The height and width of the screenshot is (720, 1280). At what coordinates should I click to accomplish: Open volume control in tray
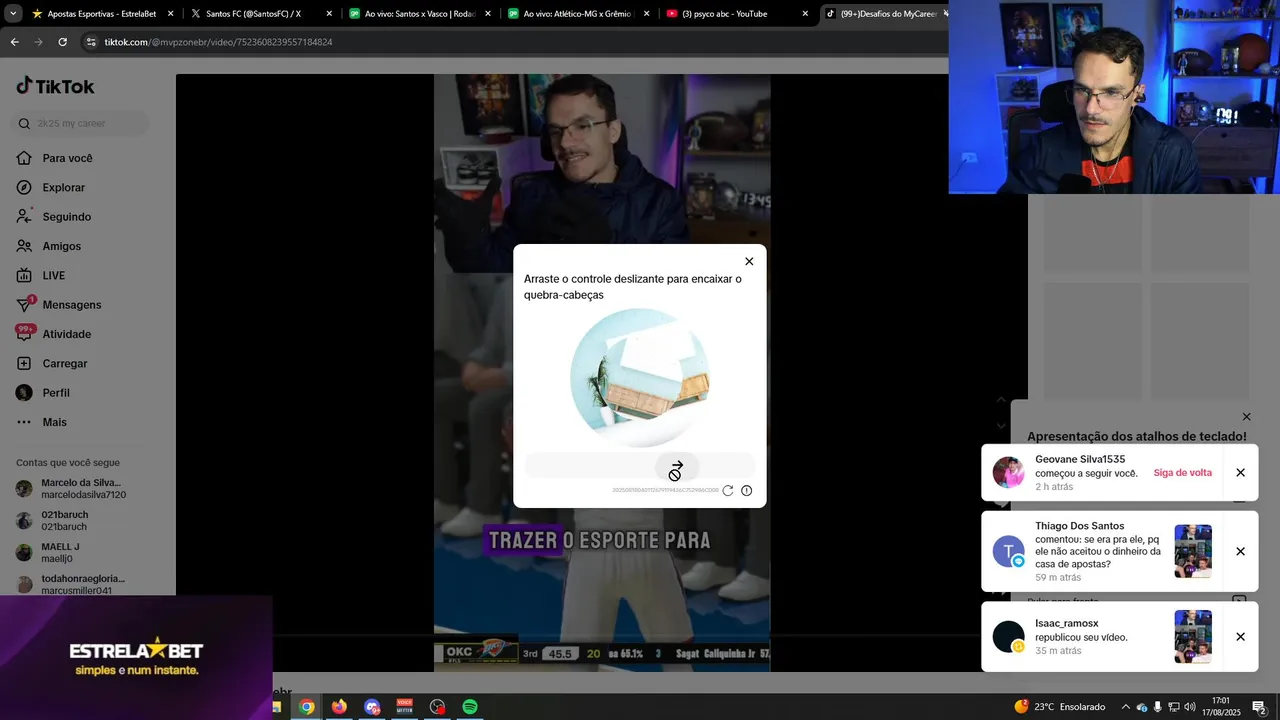tap(1190, 707)
